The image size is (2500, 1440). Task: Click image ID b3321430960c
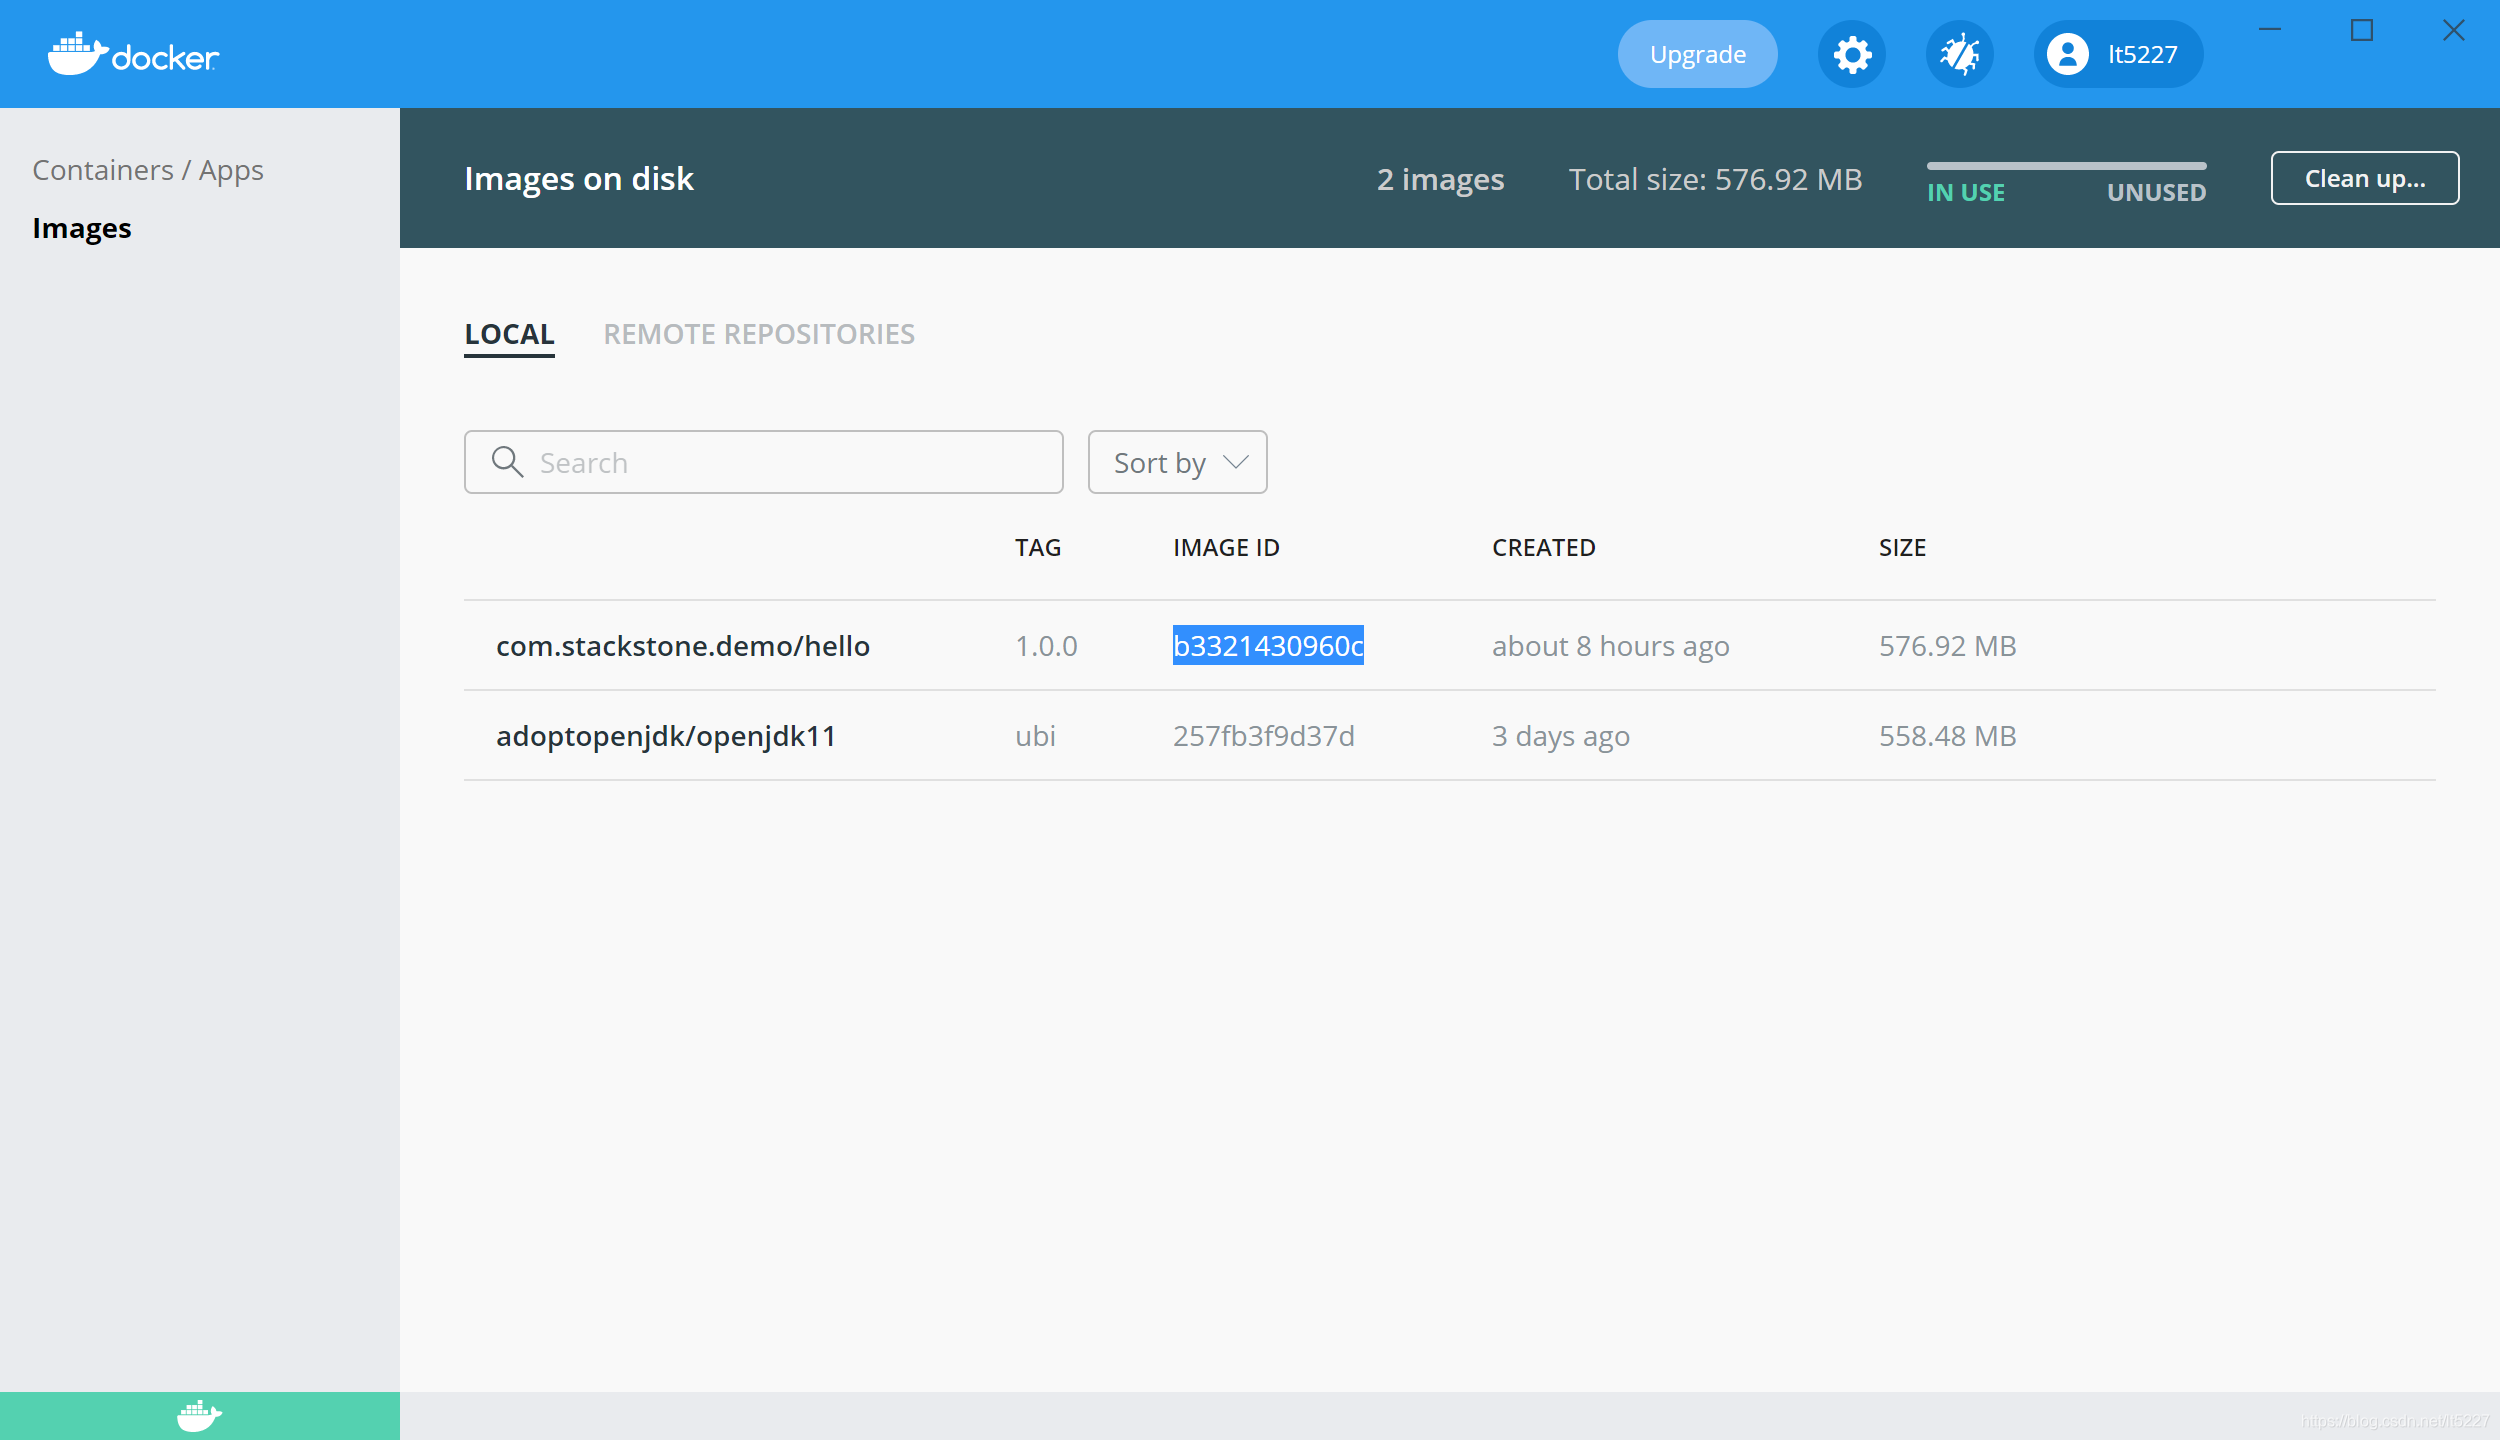click(1268, 646)
